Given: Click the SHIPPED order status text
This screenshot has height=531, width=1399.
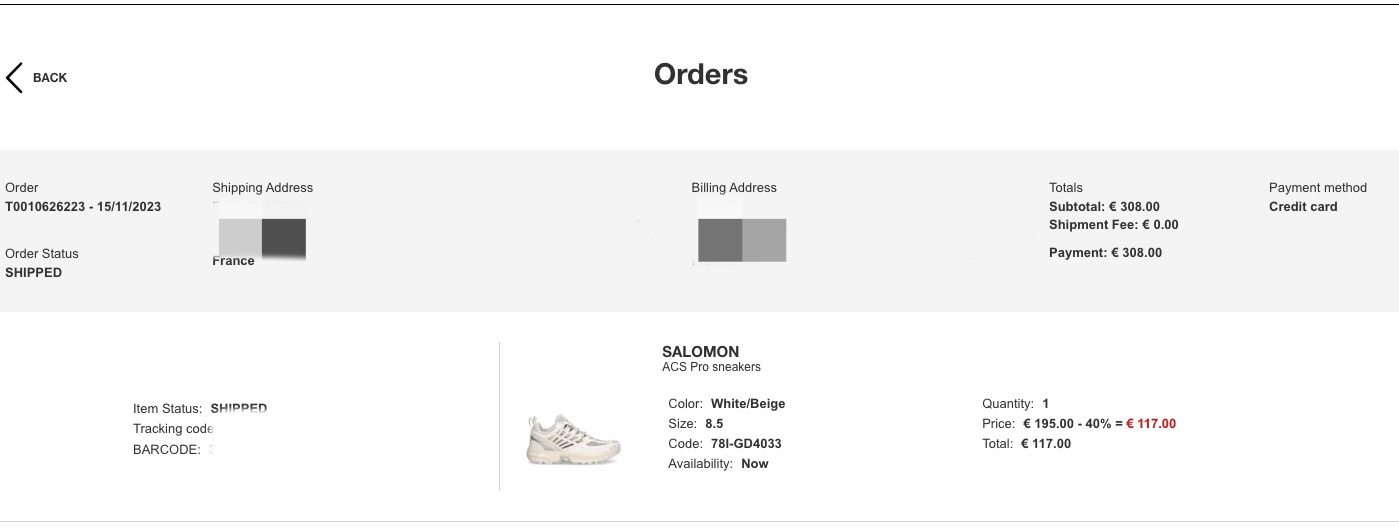Looking at the screenshot, I should (x=33, y=273).
